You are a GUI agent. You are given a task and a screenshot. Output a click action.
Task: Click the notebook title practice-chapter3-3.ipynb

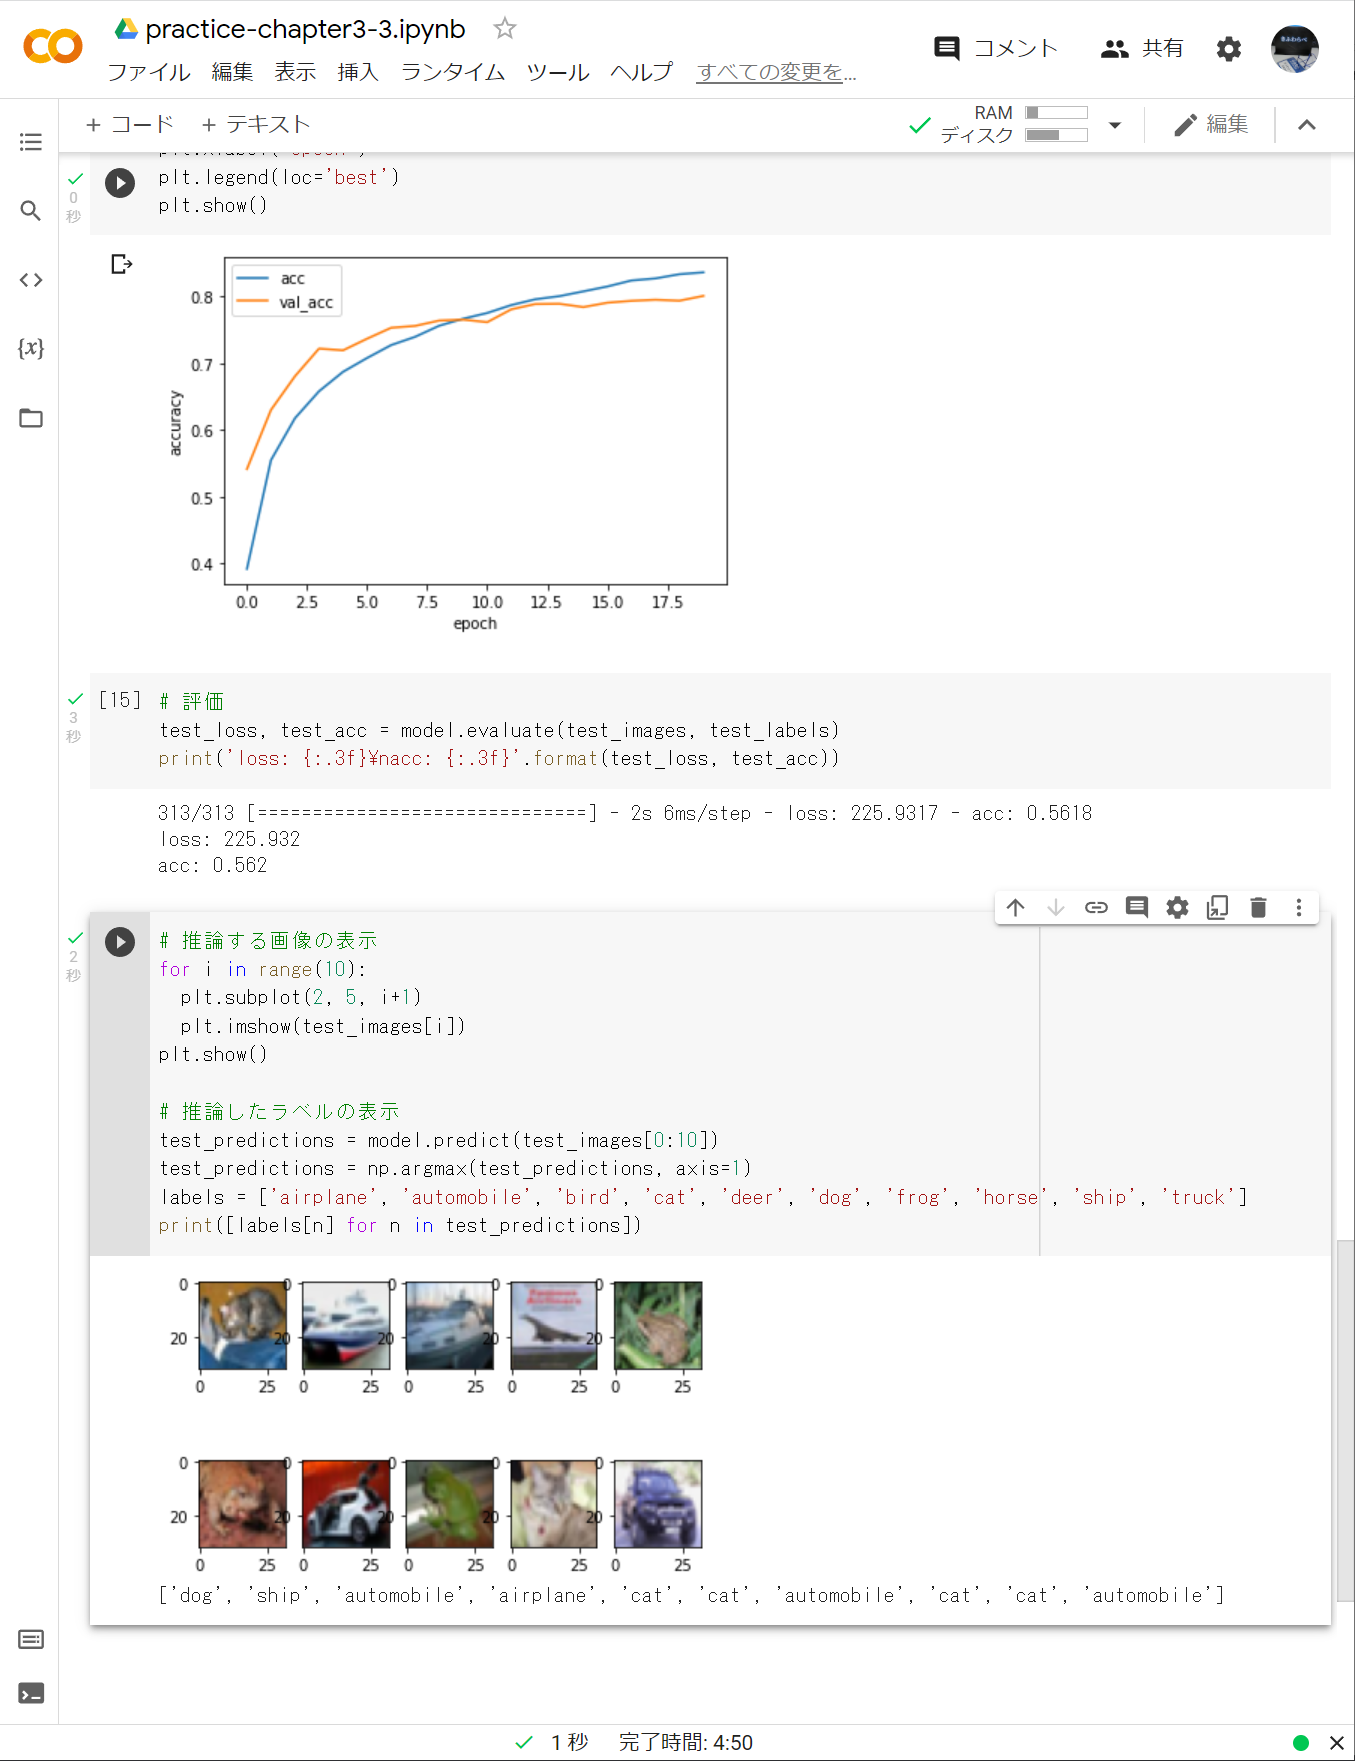coord(305,29)
